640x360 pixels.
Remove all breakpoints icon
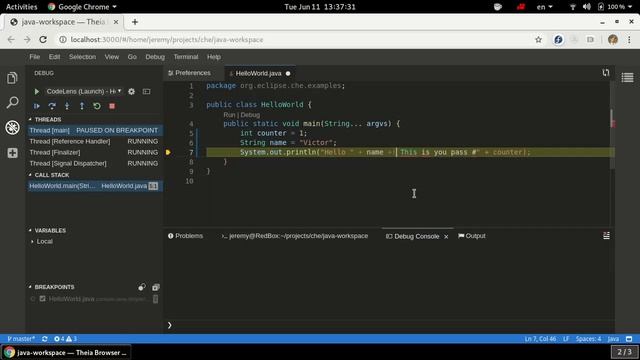point(156,287)
